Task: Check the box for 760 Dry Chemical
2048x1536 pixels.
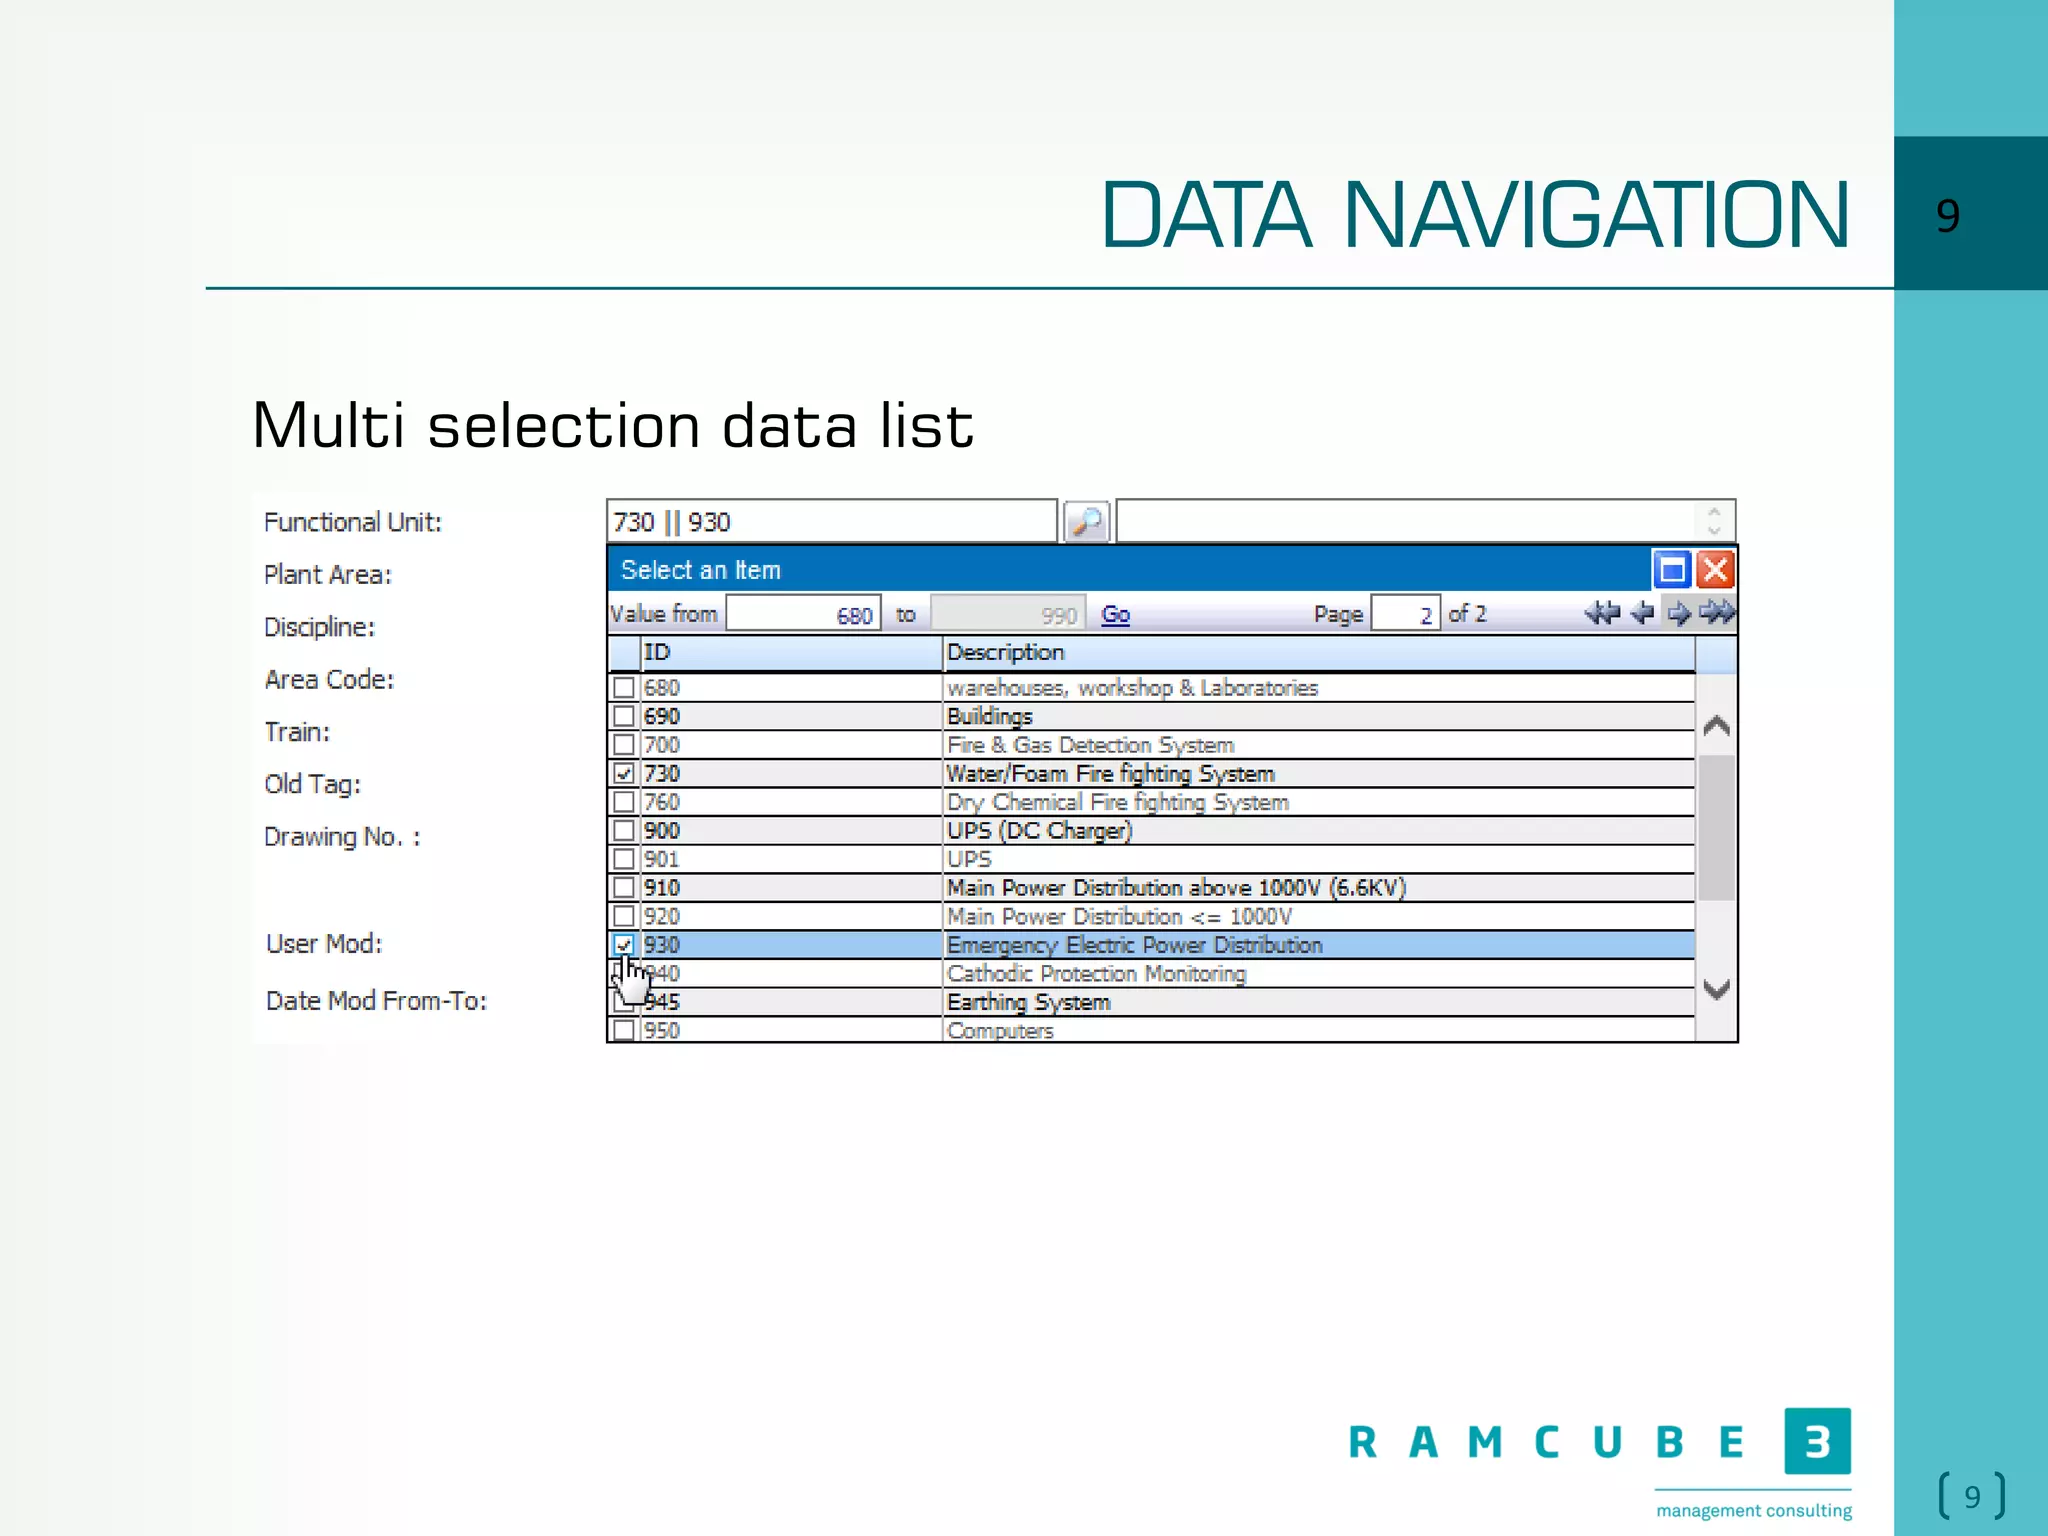Action: (624, 802)
